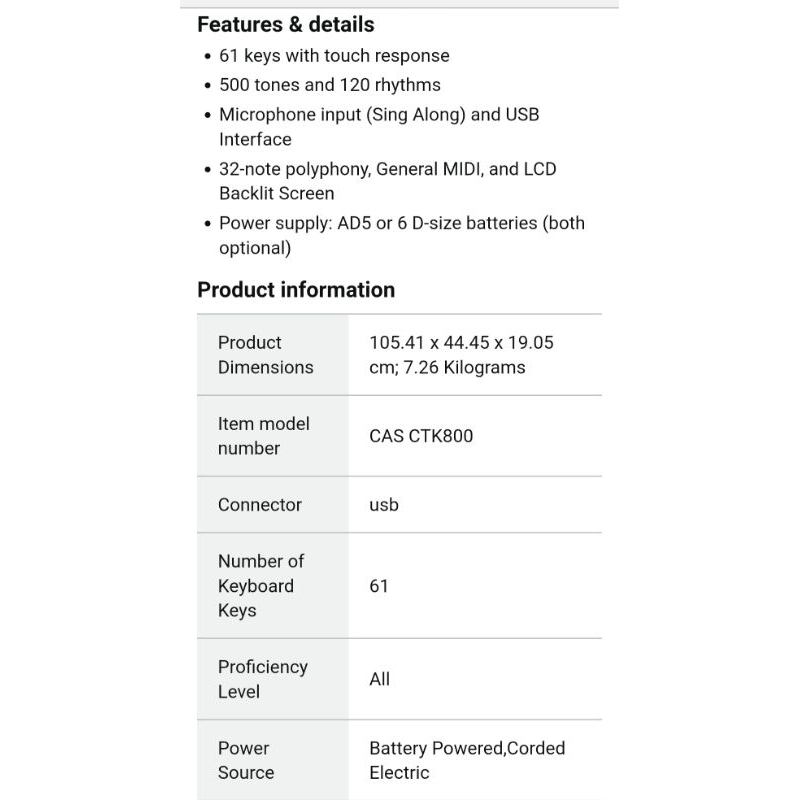Select the "Product Dimensions" label cell

[x=266, y=355]
